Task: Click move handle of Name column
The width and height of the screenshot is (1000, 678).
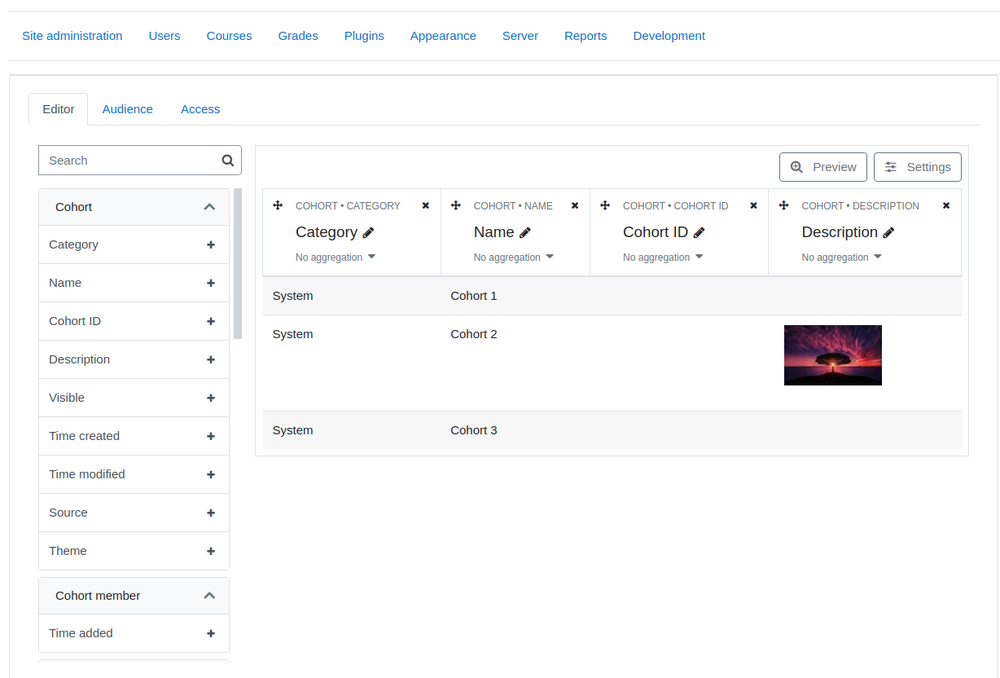Action: point(455,205)
